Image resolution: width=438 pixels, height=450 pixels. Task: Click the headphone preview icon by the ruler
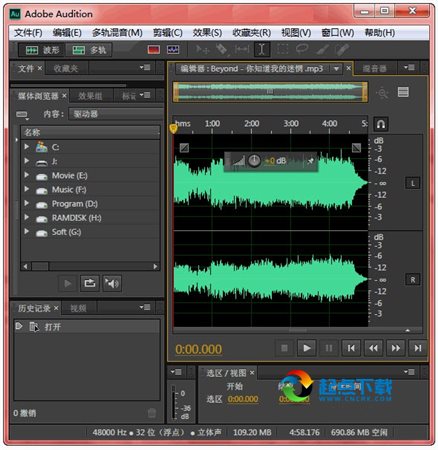[x=381, y=124]
